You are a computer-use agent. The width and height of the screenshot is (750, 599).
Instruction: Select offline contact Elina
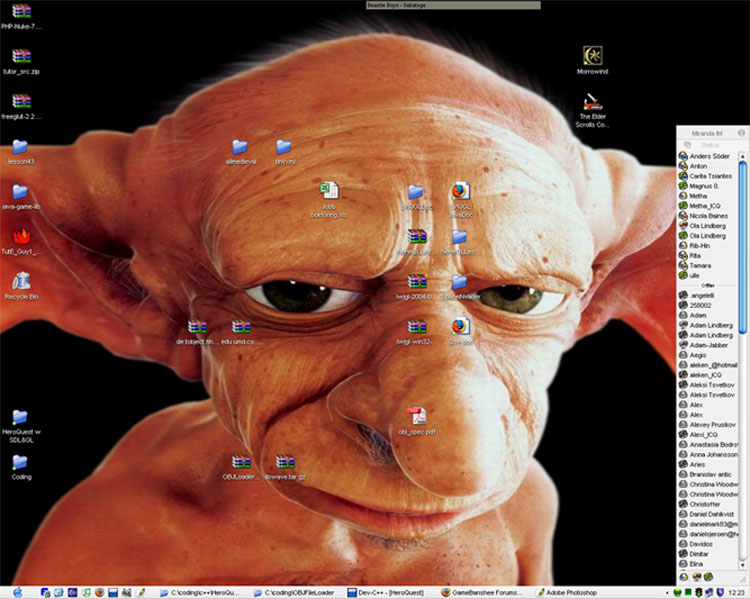click(708, 564)
